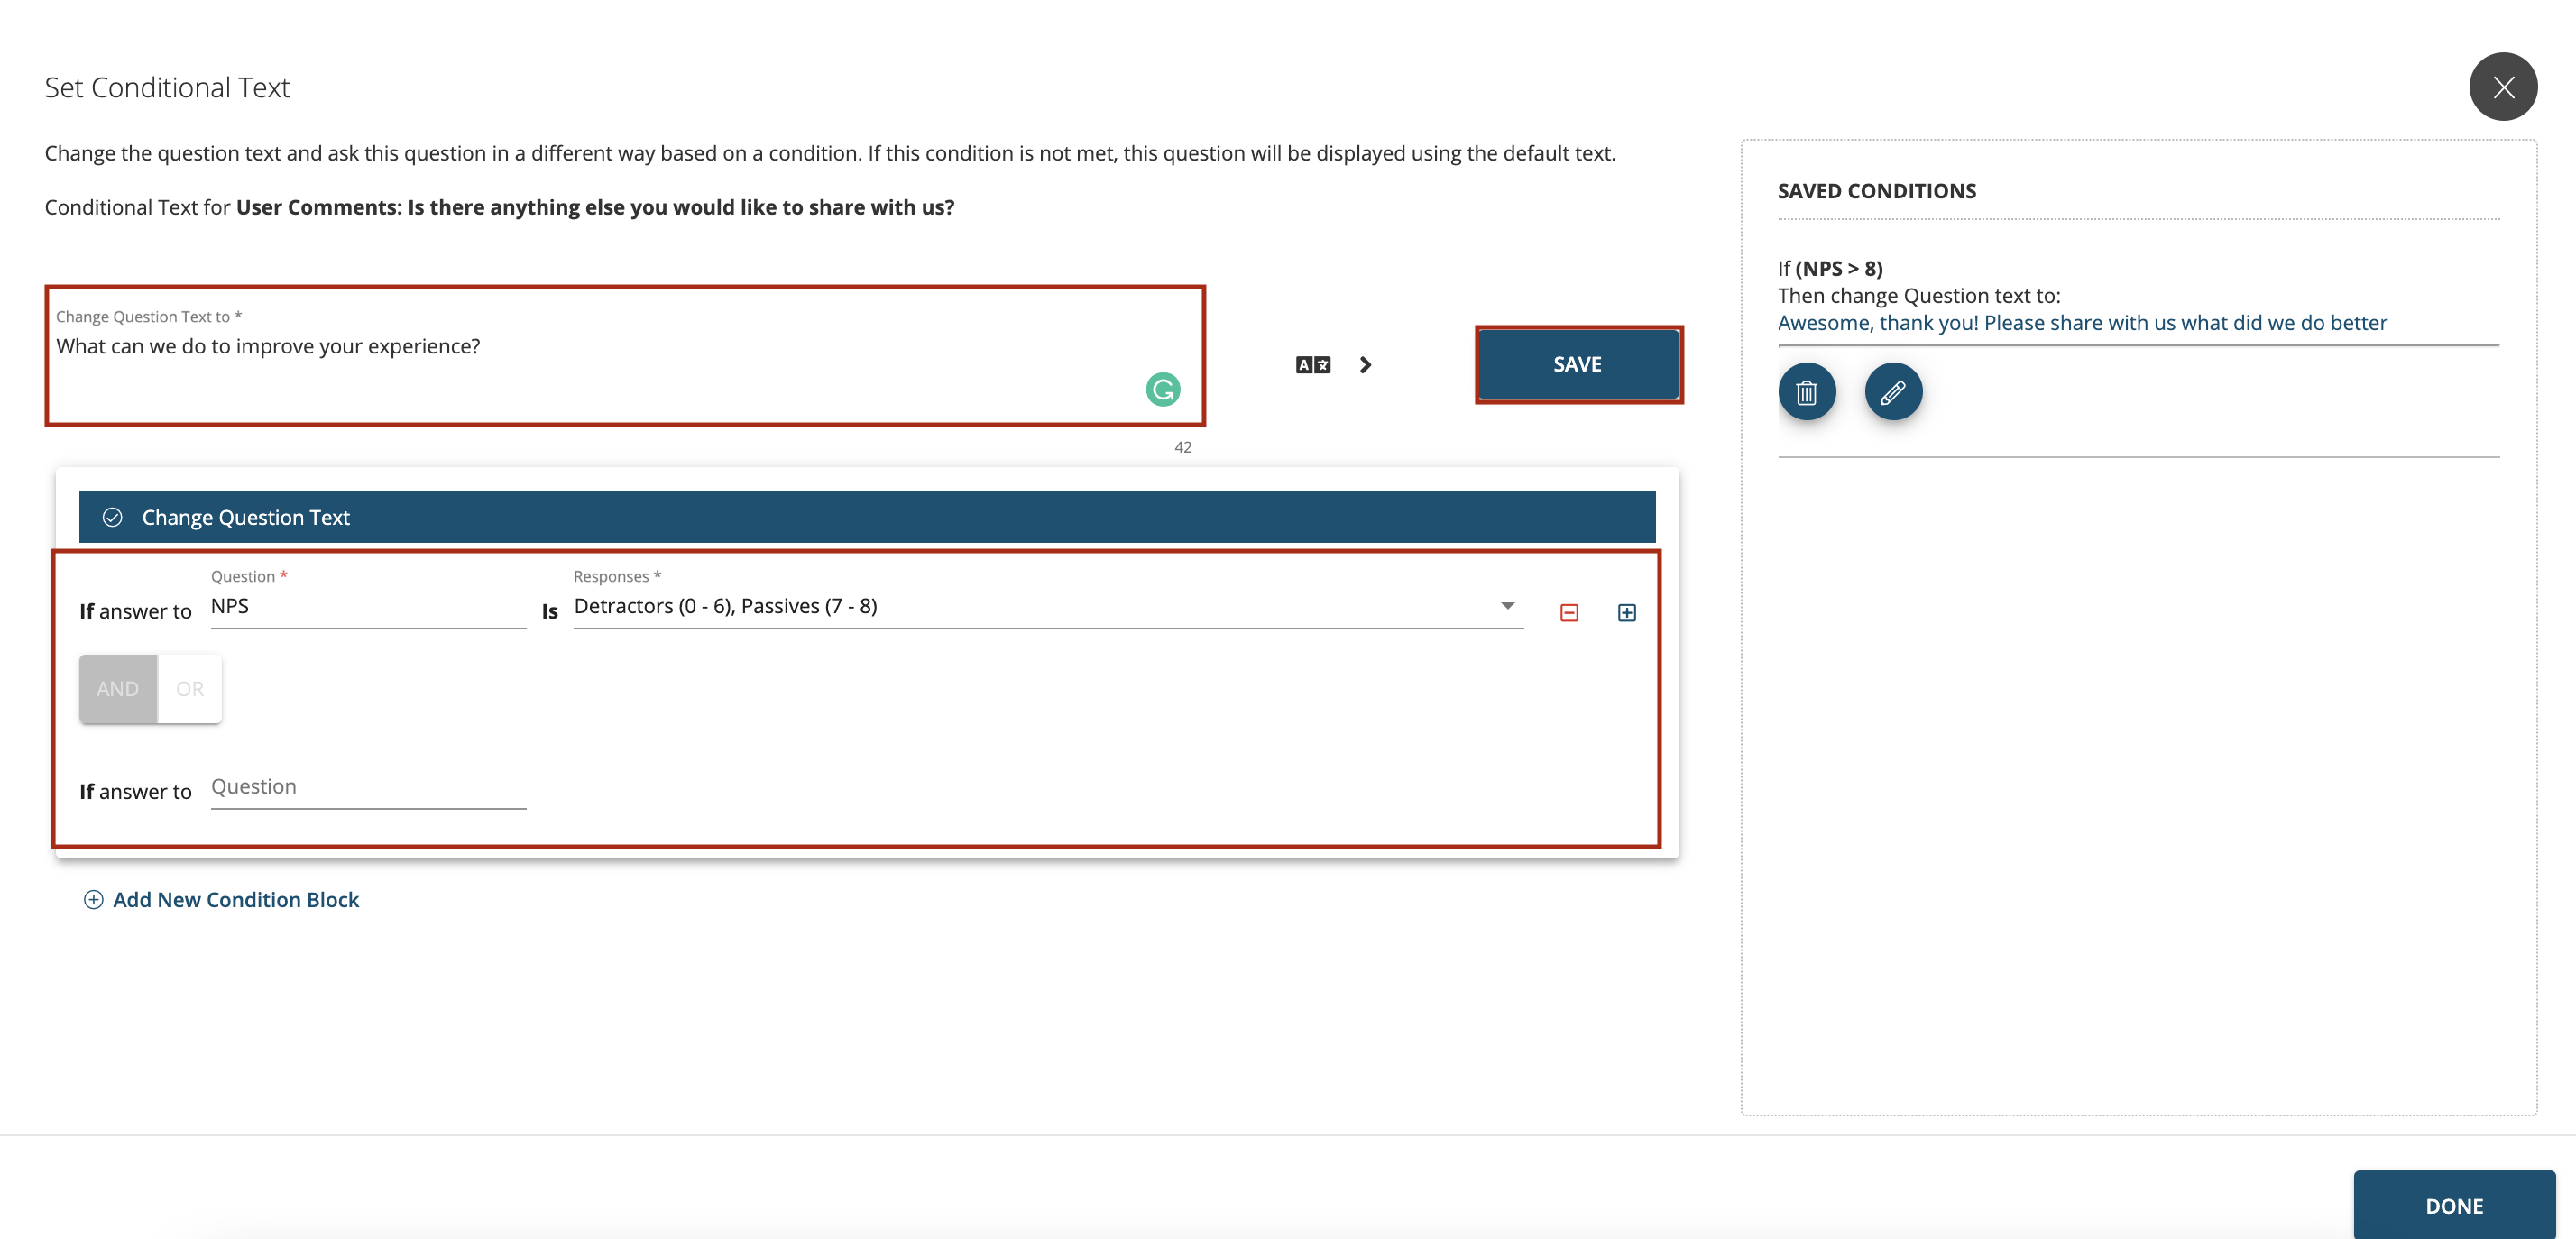Screen dimensions: 2576x1239
Task: Click the checkmark Change Question Text icon
Action: click(112, 516)
